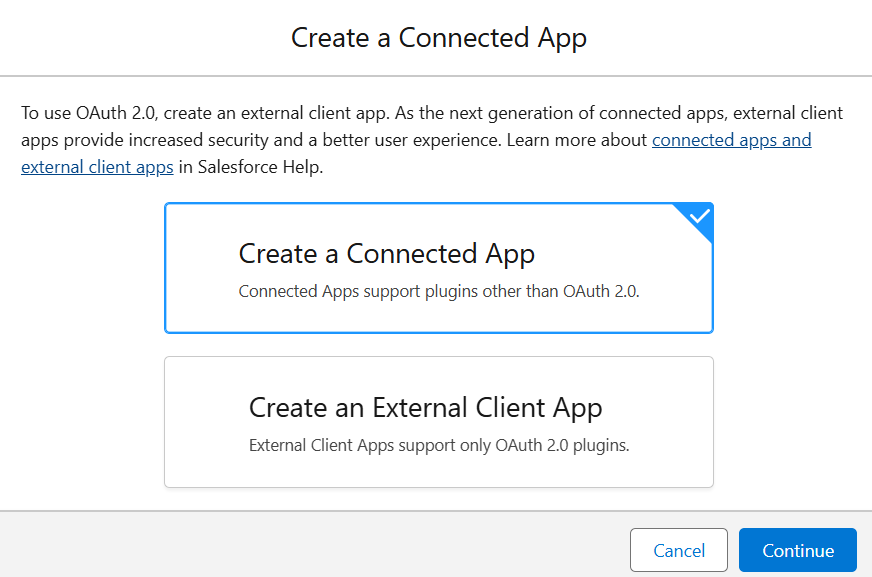872x577 pixels.
Task: Select the Create an External Client App option
Action: pos(438,421)
